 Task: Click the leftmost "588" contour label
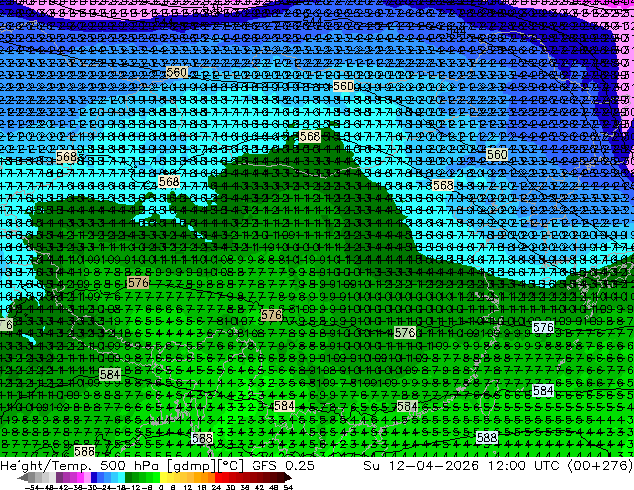pyautogui.click(x=85, y=451)
